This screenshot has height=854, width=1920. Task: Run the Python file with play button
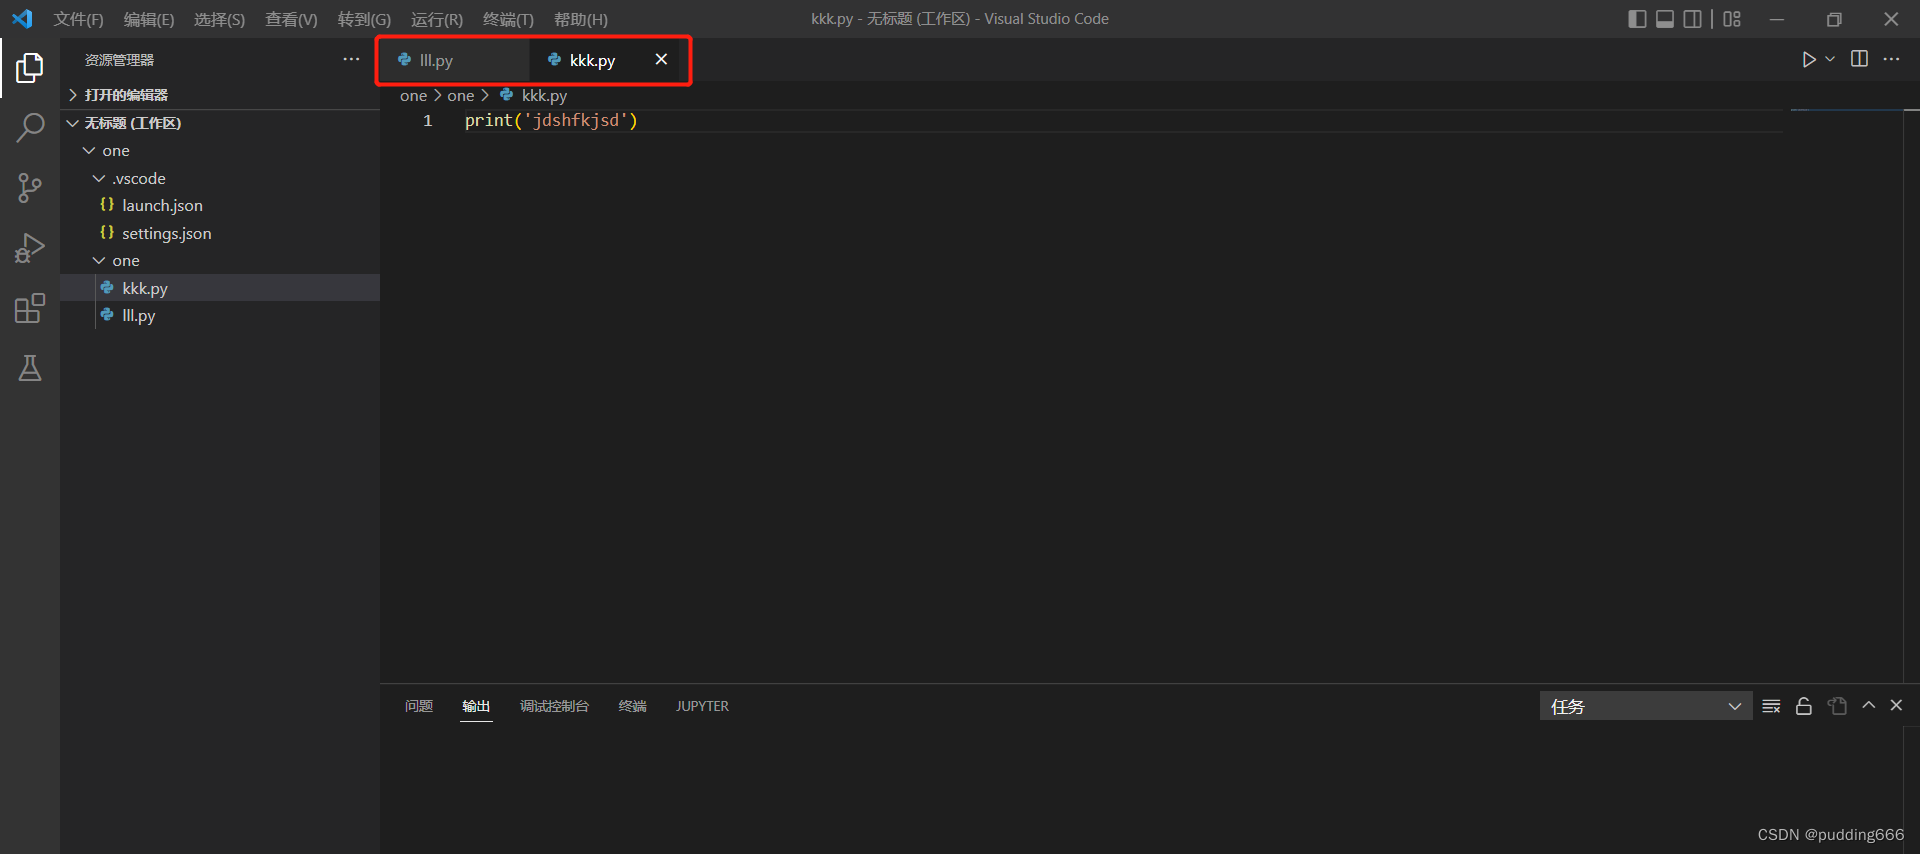(x=1808, y=60)
